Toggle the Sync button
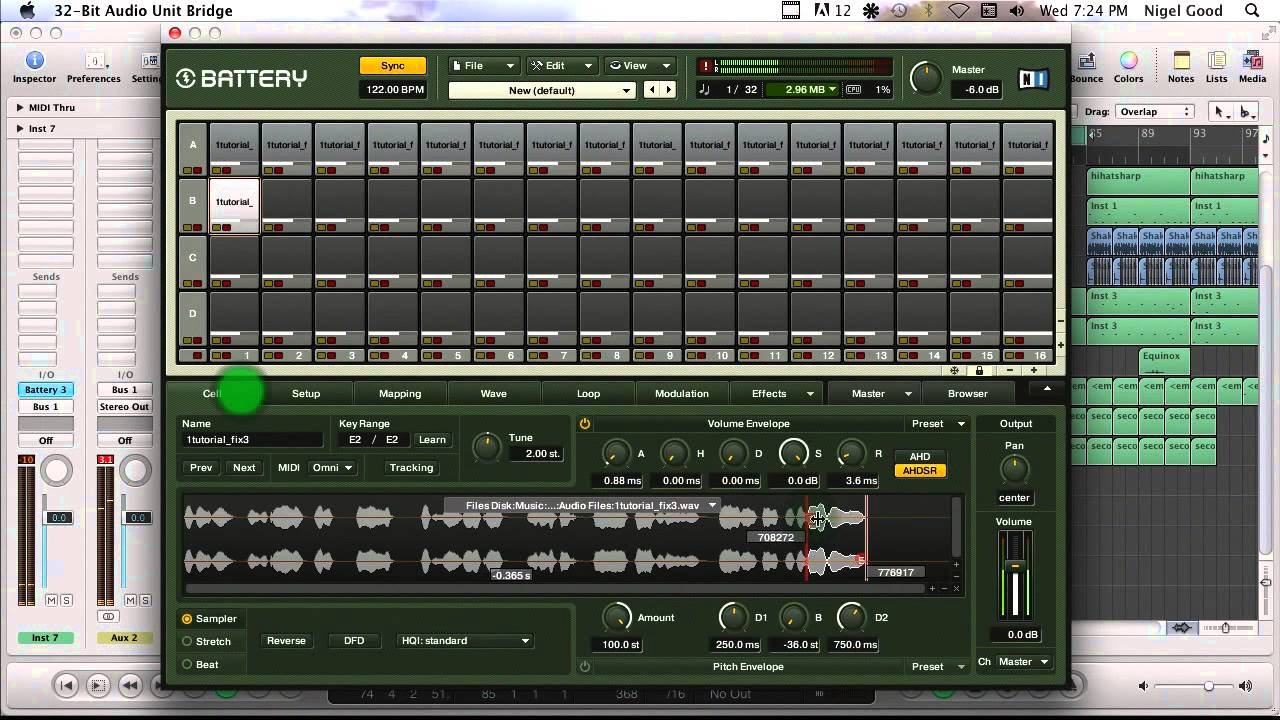 pos(393,66)
